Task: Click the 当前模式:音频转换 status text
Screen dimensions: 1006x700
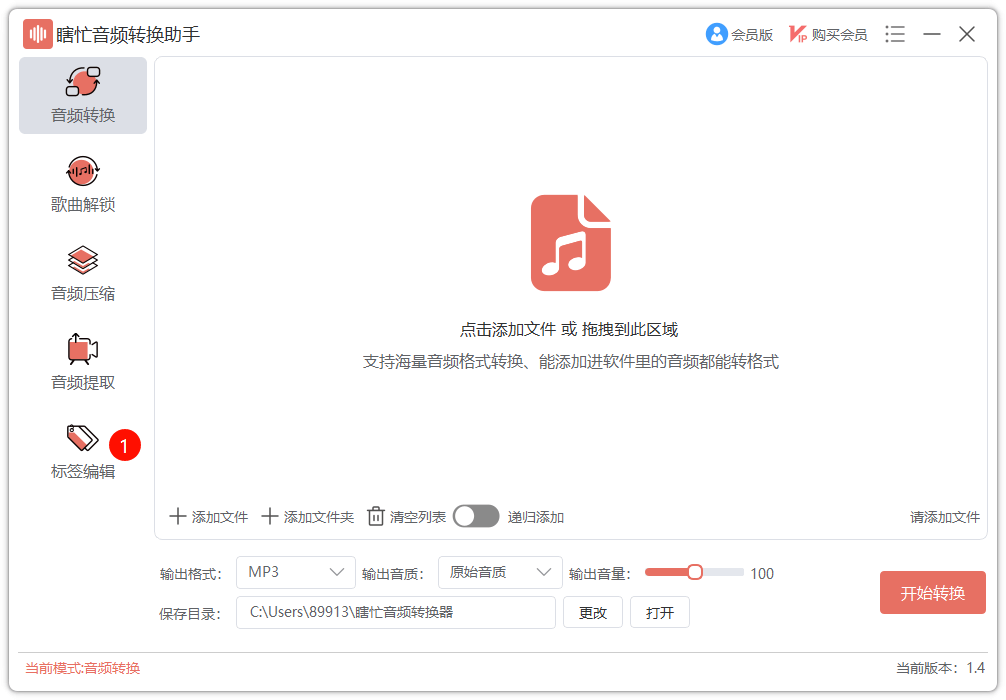Action: pyautogui.click(x=83, y=668)
